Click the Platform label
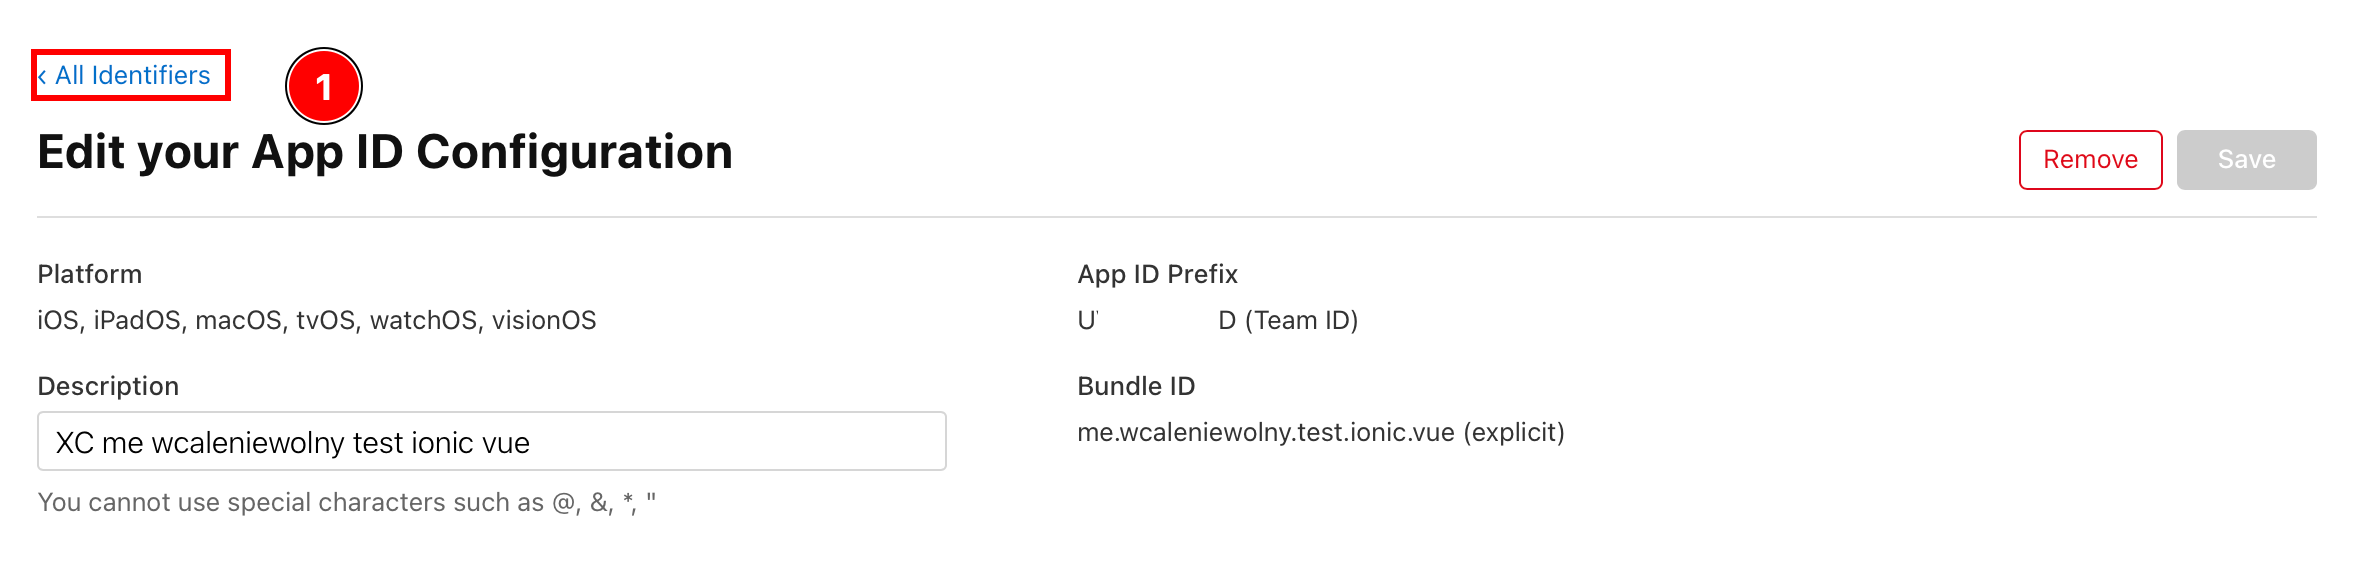Viewport: 2376px width, 562px height. pos(90,274)
